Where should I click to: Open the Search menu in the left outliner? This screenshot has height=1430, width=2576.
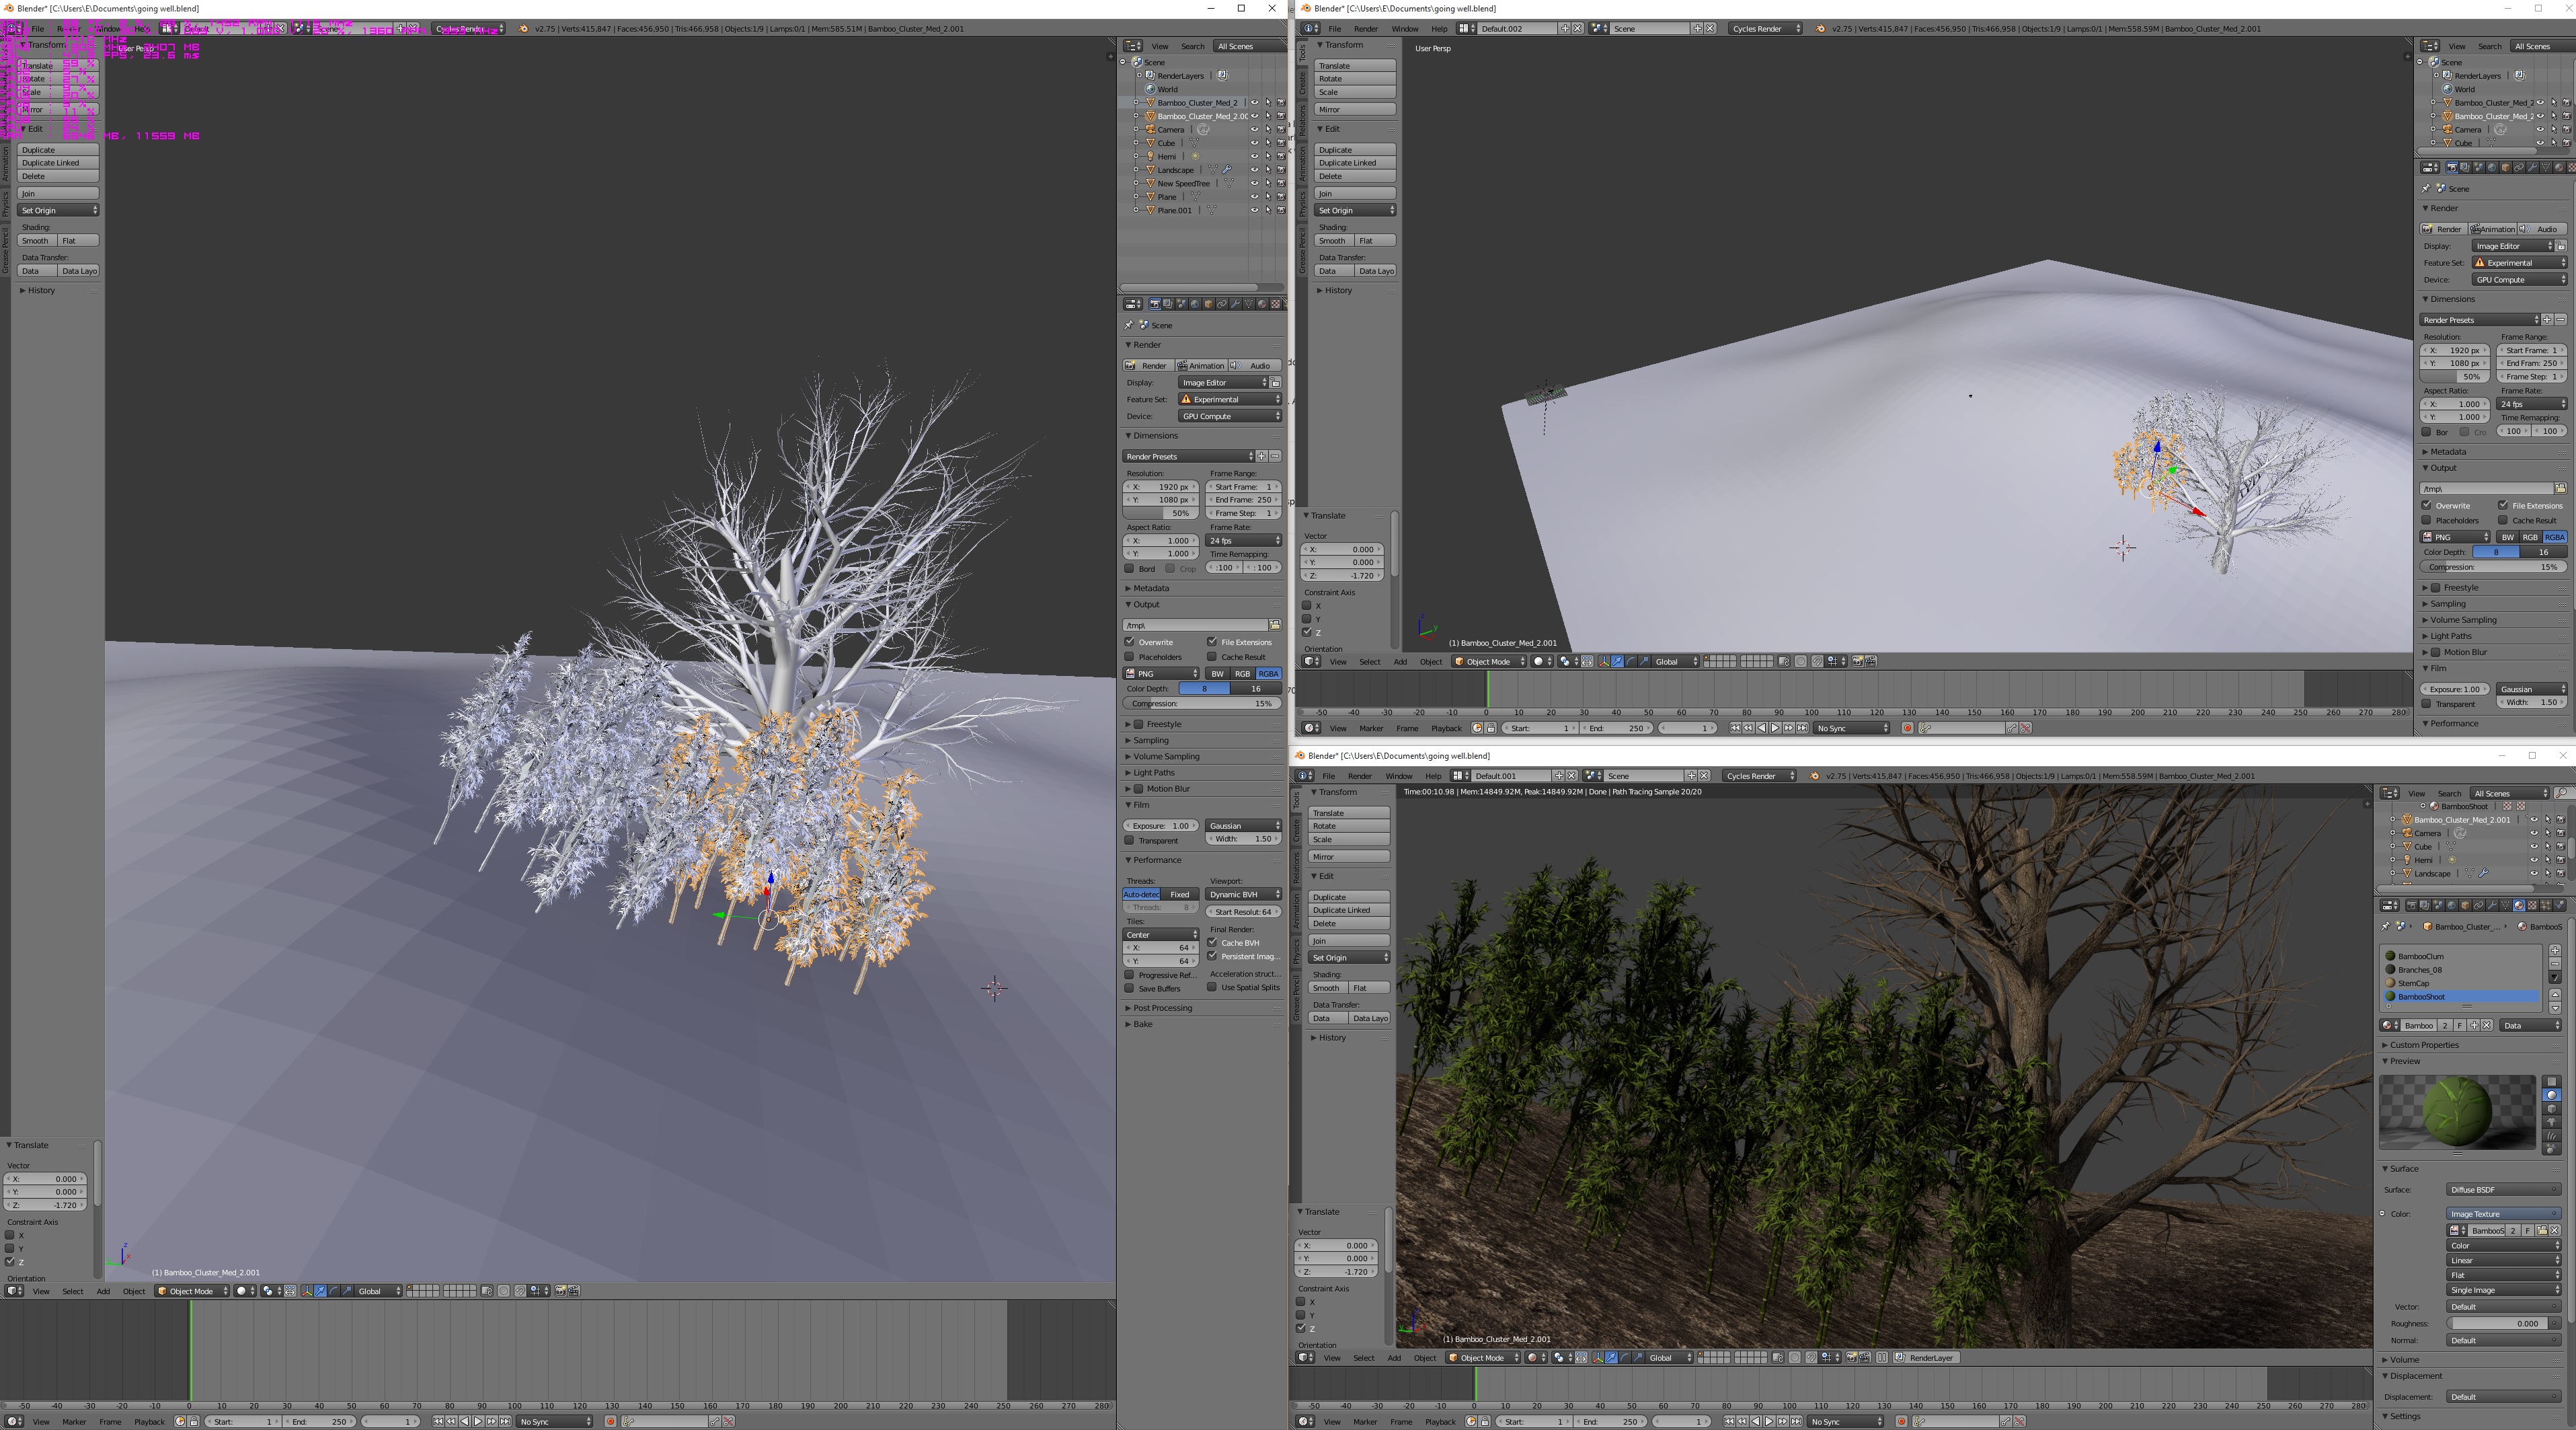1193,46
